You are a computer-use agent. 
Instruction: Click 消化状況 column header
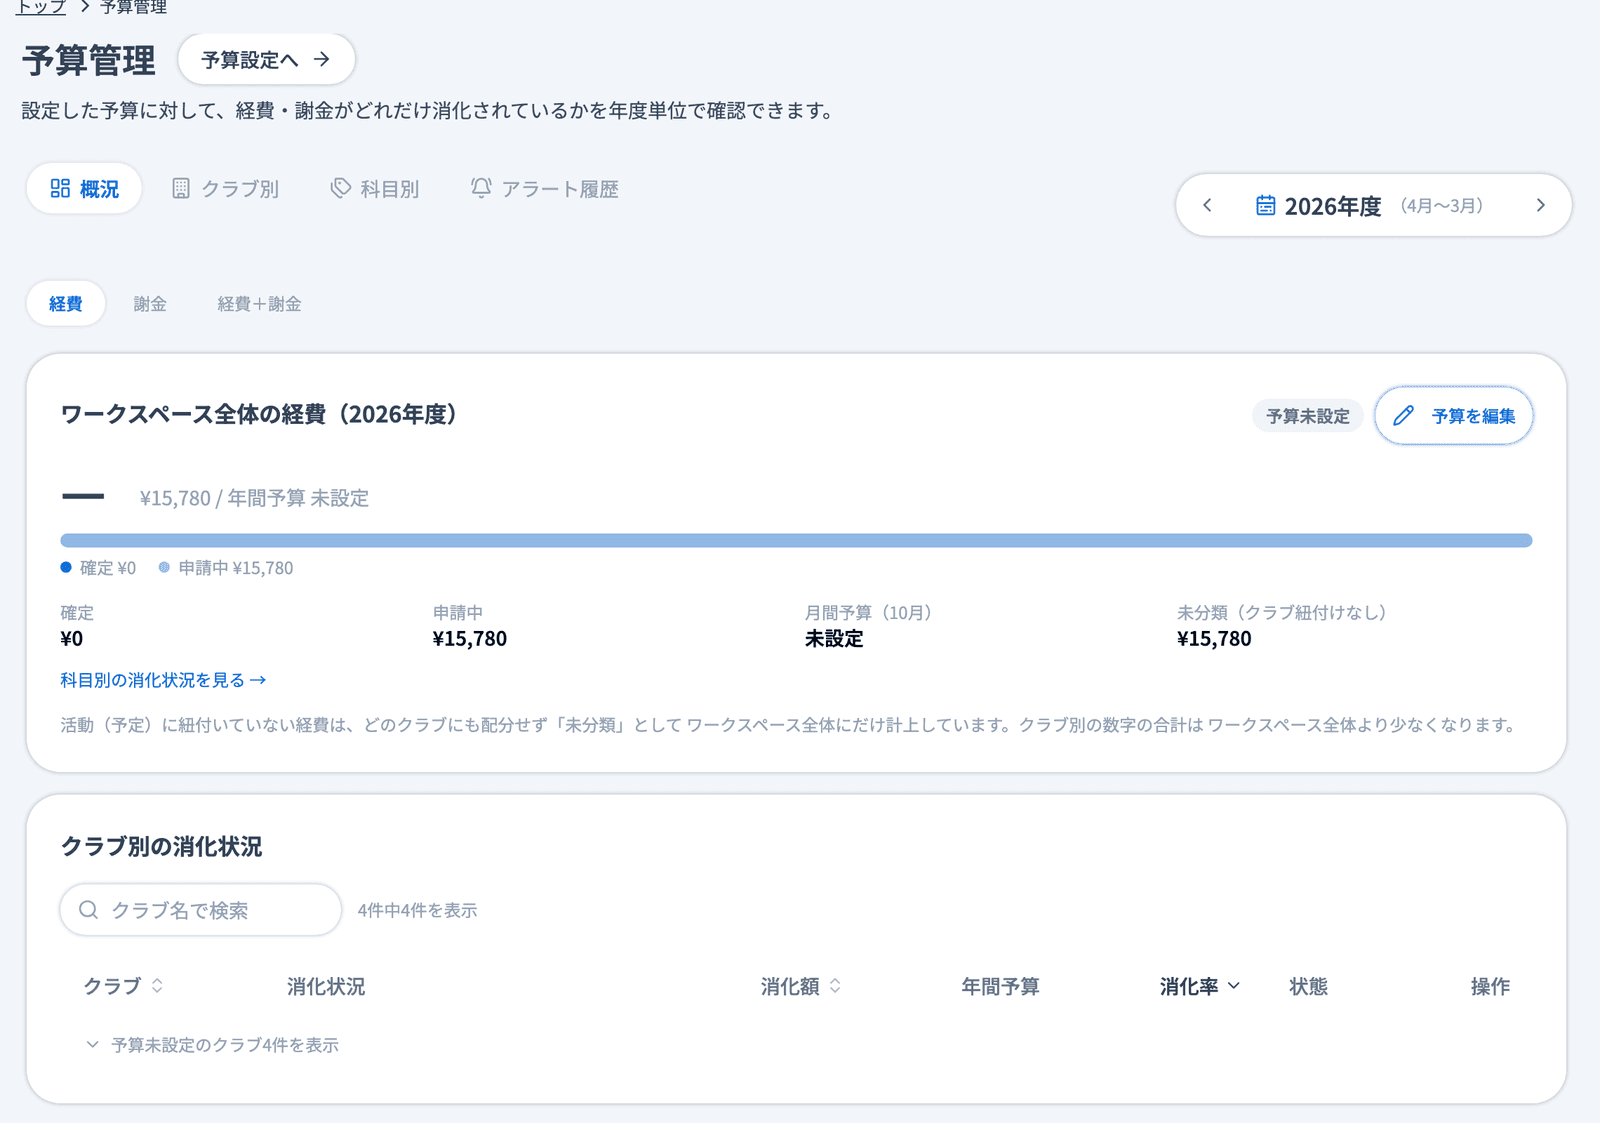pos(326,986)
